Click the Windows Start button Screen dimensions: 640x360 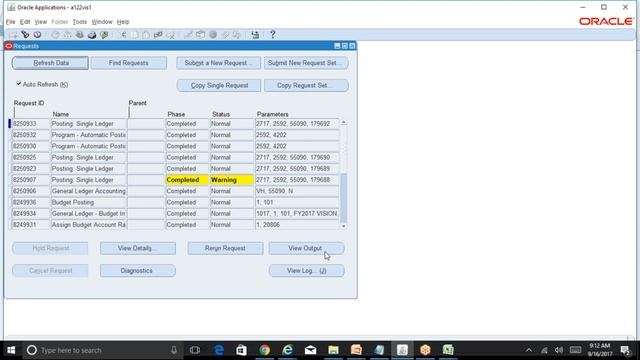pyautogui.click(x=11, y=350)
